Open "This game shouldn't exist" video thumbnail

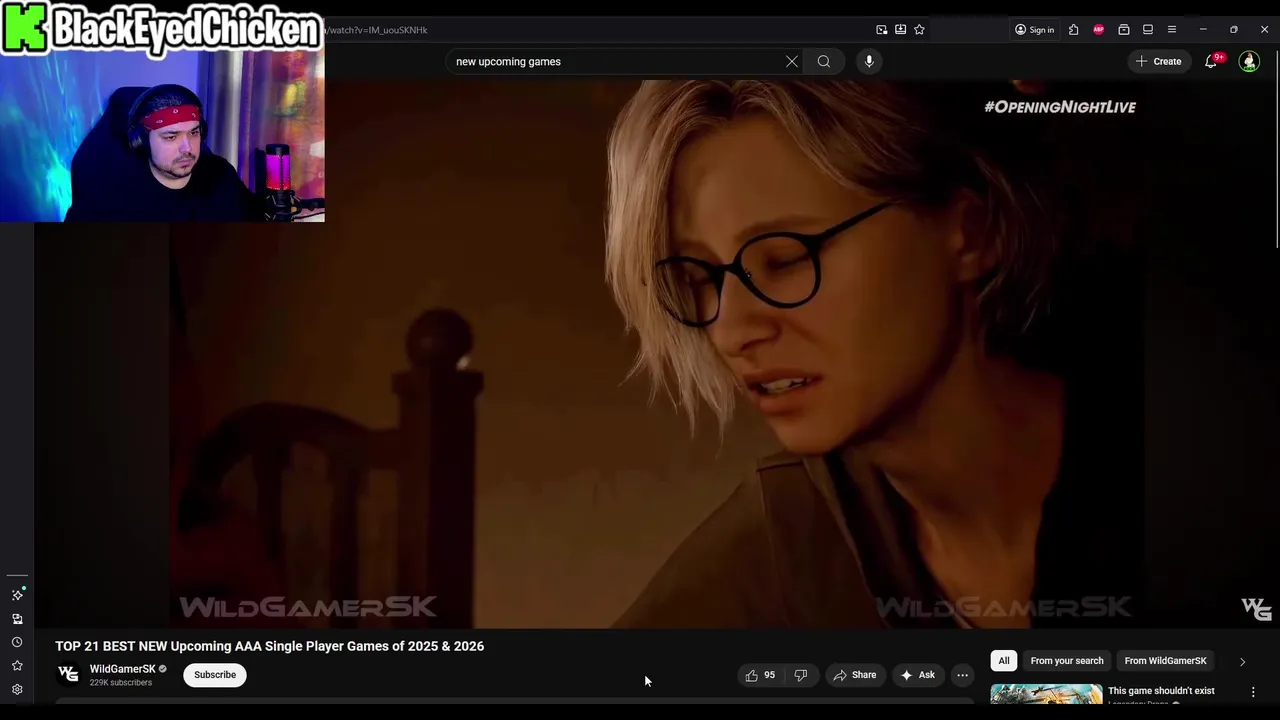pyautogui.click(x=1046, y=695)
